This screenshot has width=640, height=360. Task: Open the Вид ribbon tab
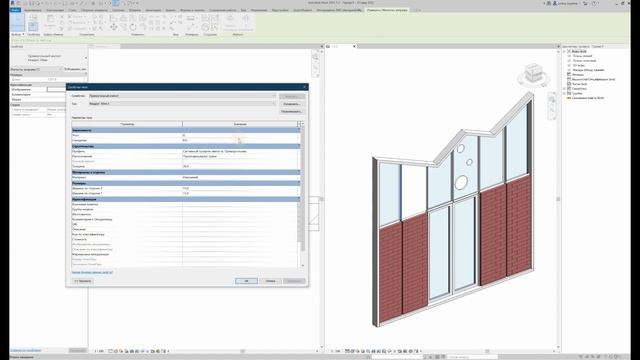[244, 10]
